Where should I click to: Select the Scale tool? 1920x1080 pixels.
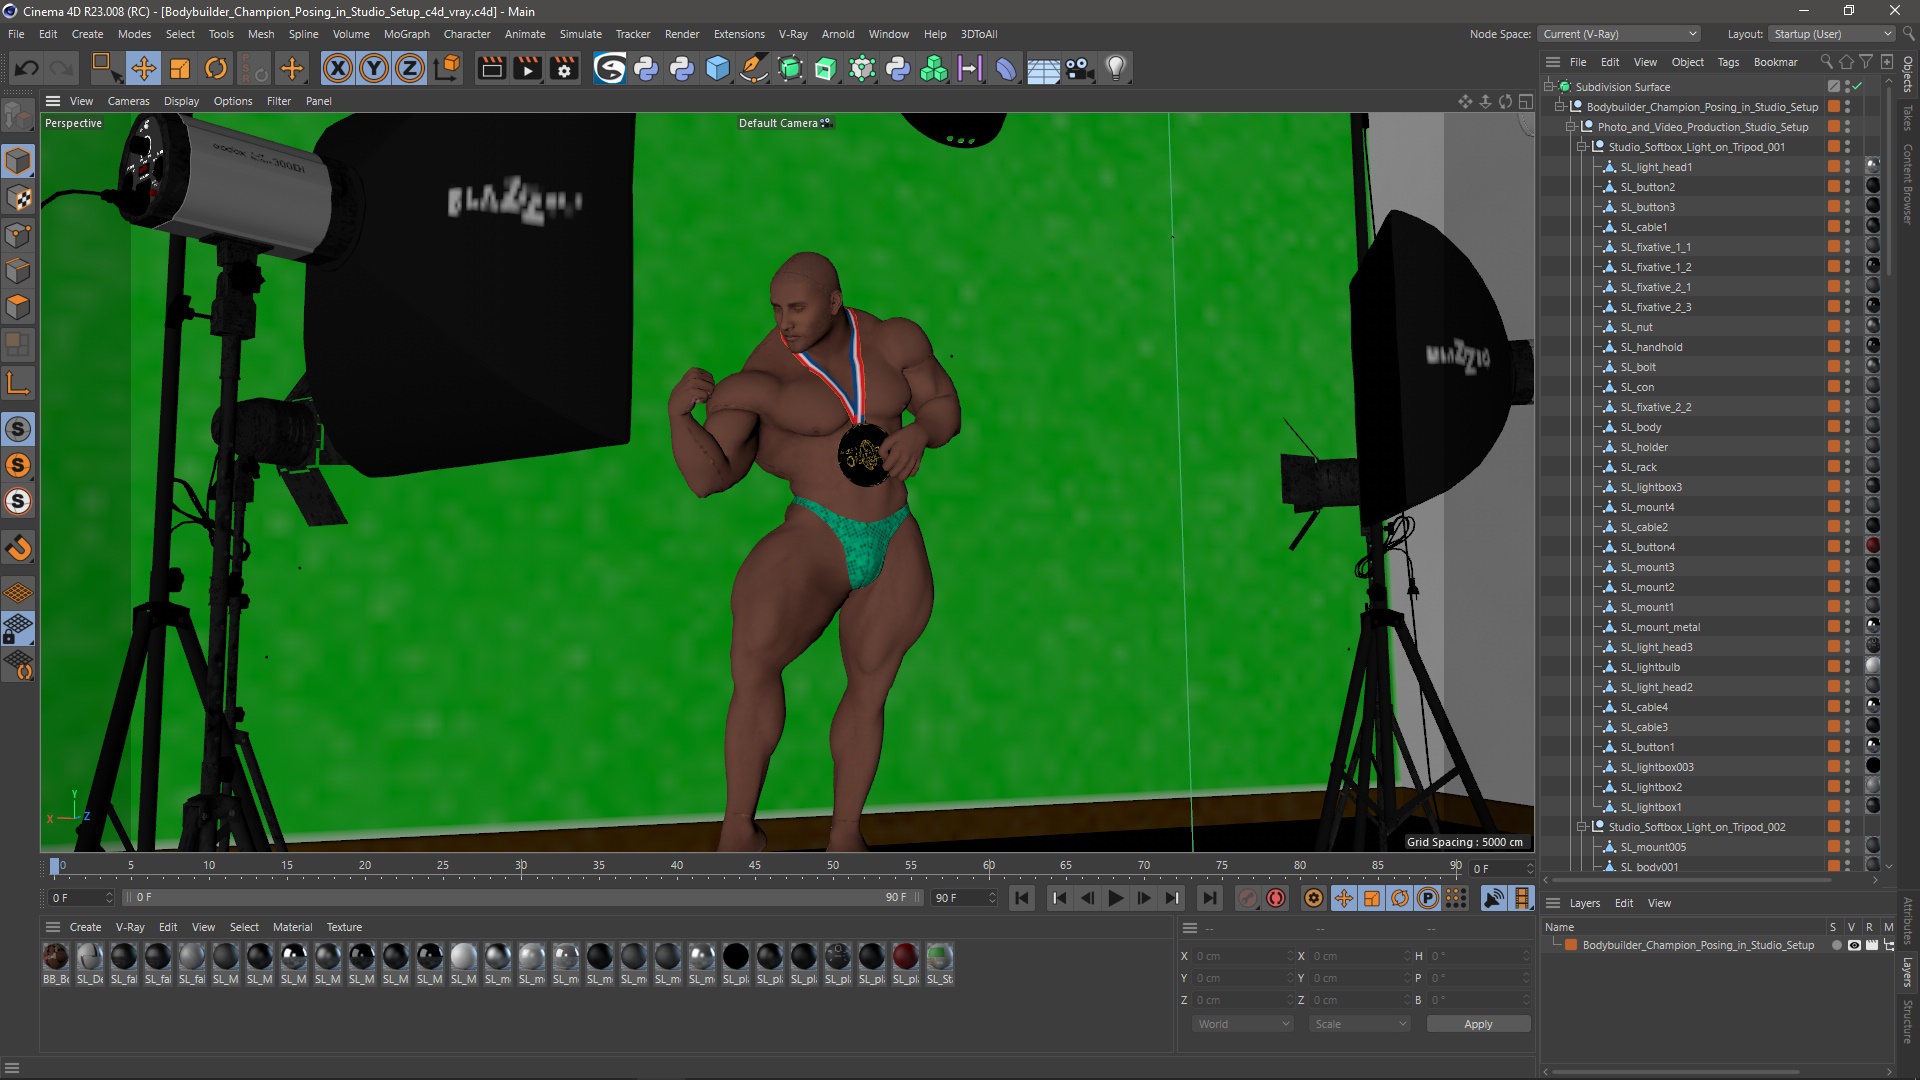180,68
